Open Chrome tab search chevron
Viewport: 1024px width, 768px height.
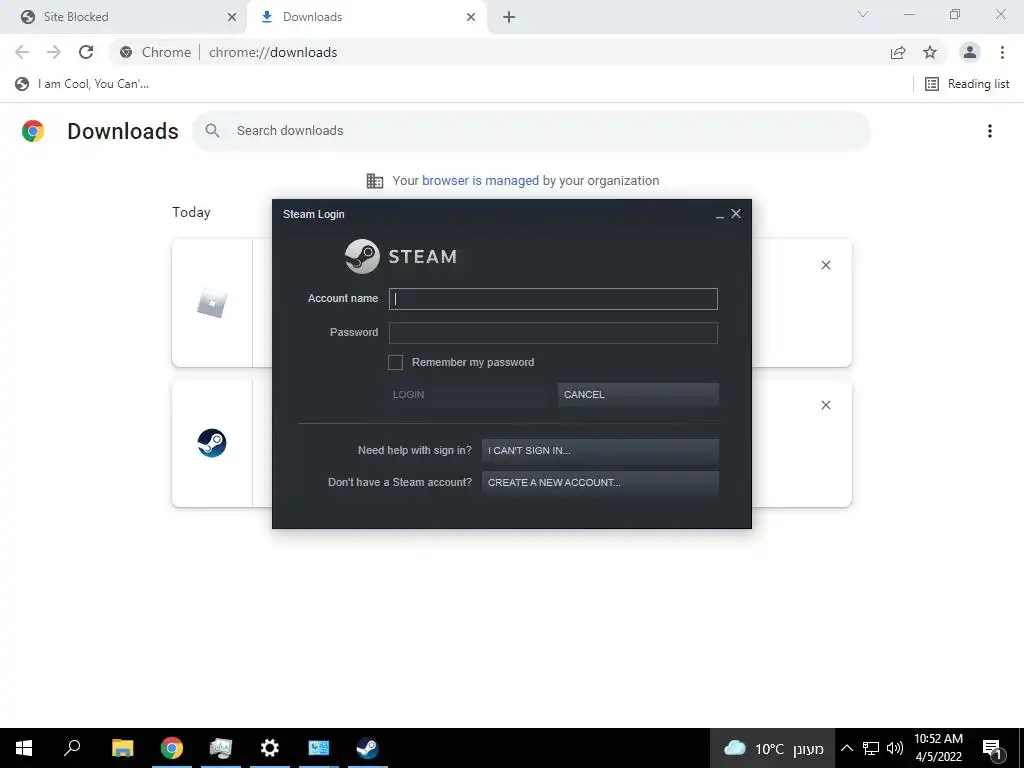click(x=863, y=14)
